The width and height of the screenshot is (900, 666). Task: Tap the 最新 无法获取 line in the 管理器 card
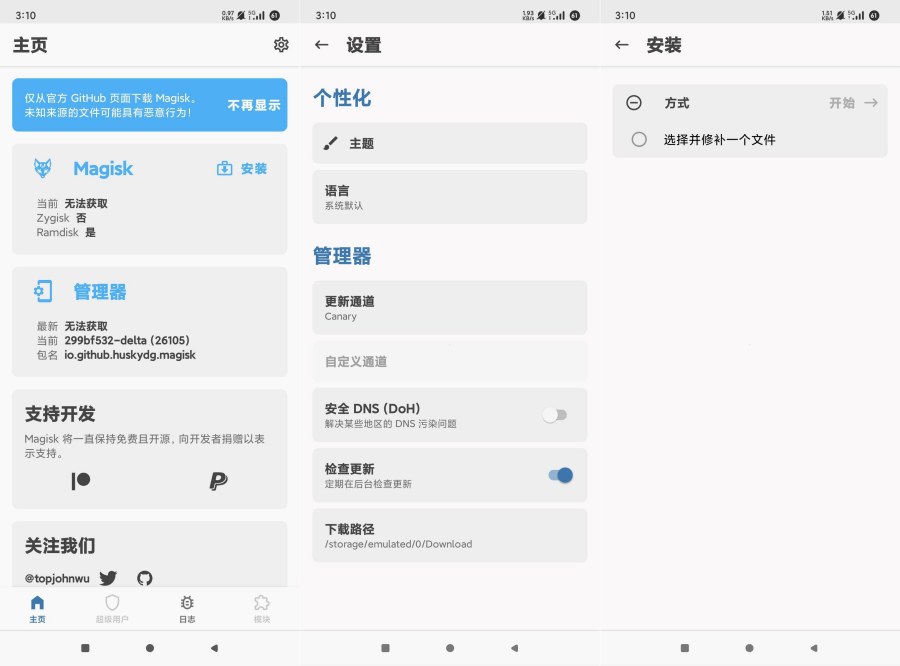[x=72, y=326]
